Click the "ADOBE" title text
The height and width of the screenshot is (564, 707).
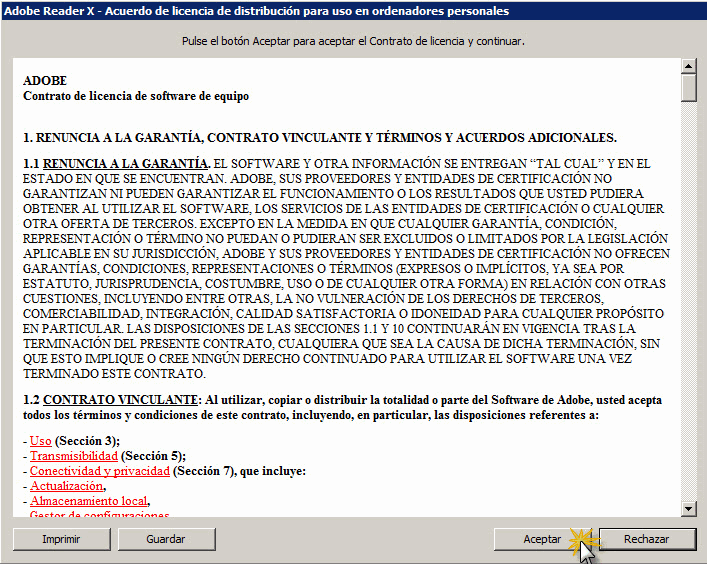tap(45, 81)
